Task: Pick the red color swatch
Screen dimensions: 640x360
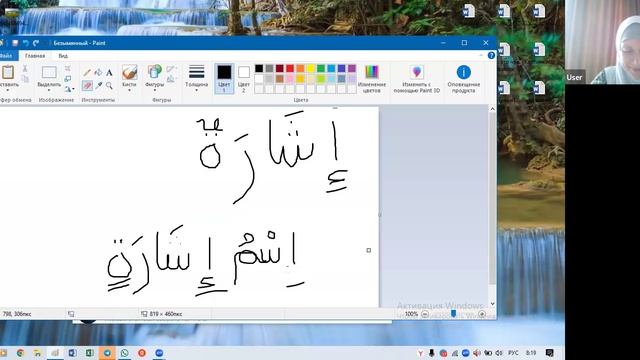Action: pyautogui.click(x=290, y=68)
